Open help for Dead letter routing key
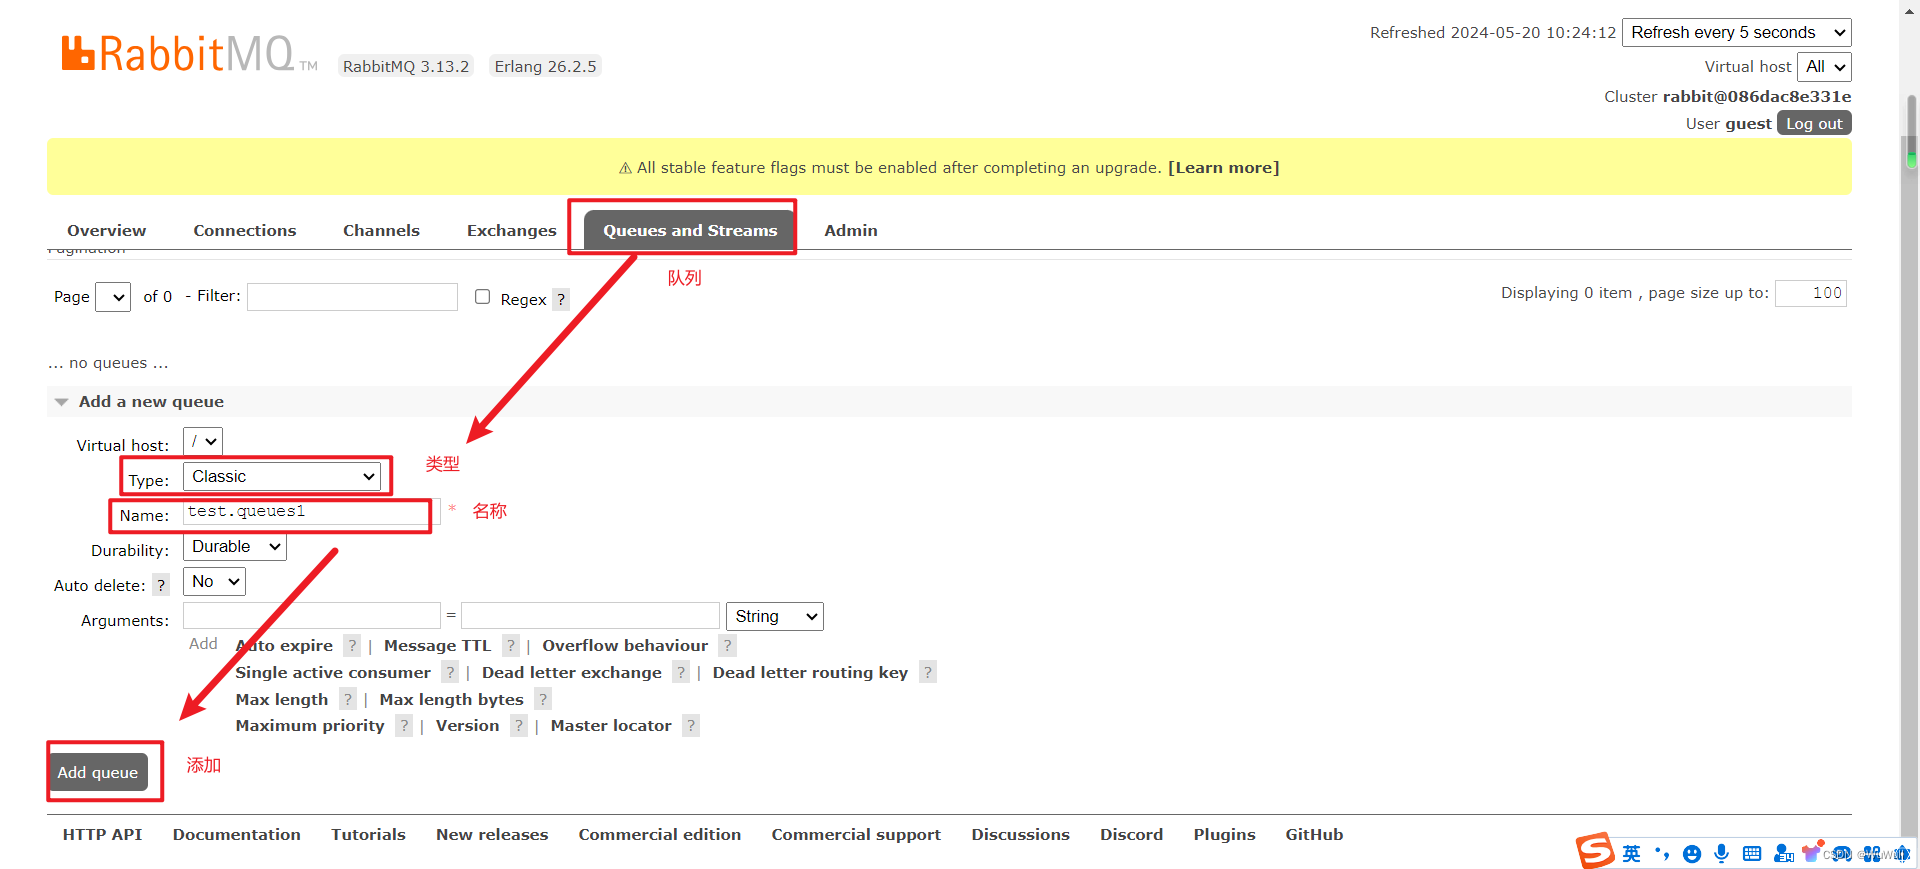Image resolution: width=1920 pixels, height=869 pixels. click(928, 672)
